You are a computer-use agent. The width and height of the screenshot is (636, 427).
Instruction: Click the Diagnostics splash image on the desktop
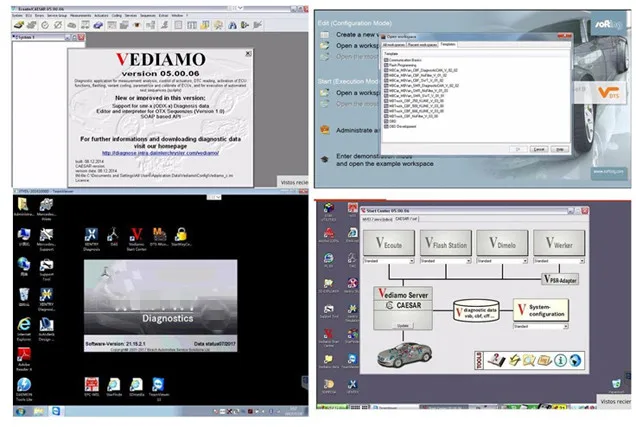tap(160, 305)
